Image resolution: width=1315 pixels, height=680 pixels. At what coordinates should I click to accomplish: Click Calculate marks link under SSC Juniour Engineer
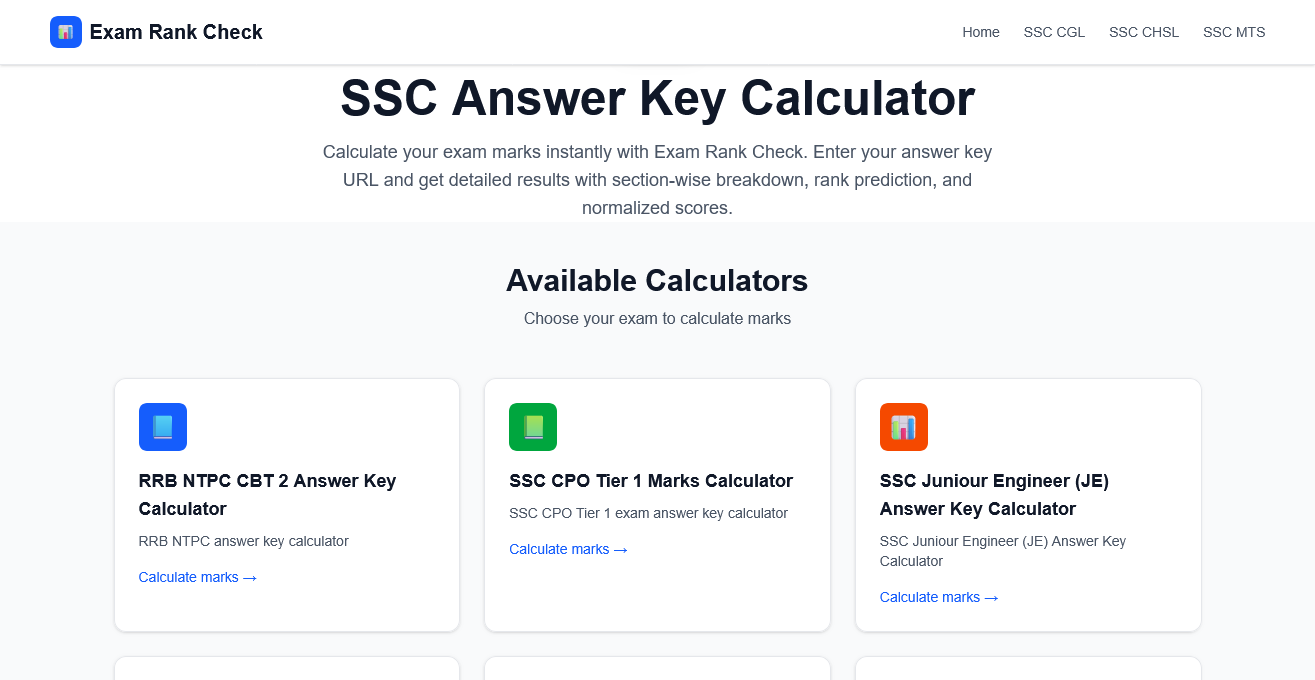pos(939,597)
